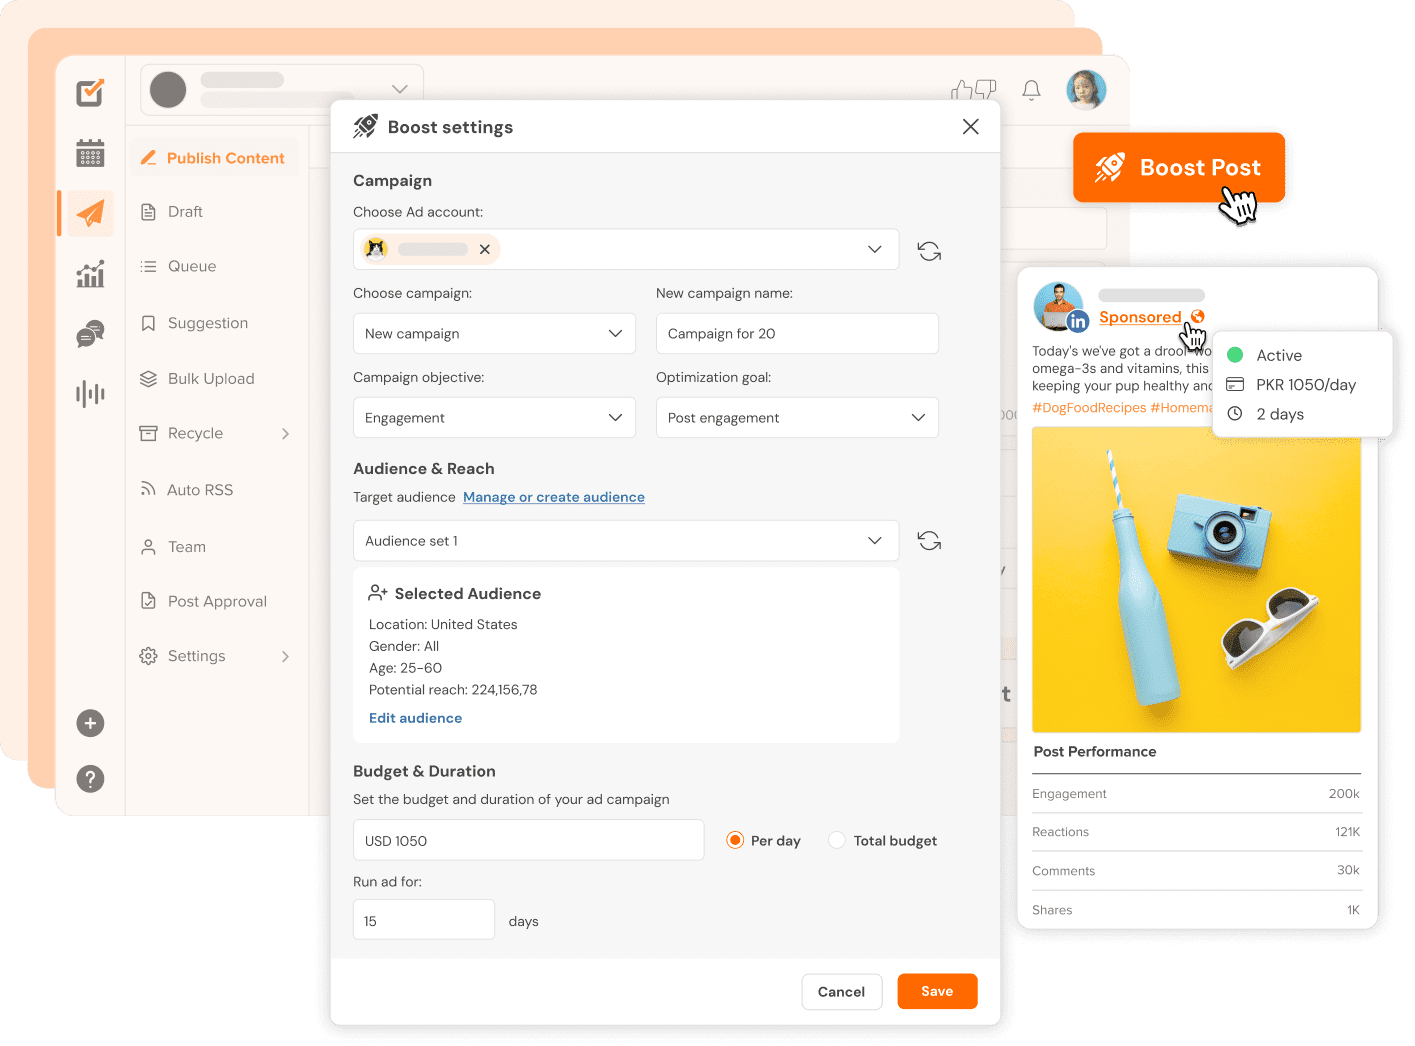
Task: Open the calendar icon in sidebar
Action: point(90,153)
